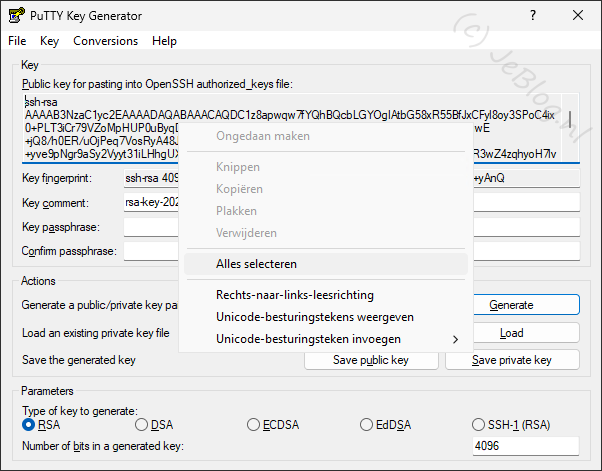Choose the EdDSA key type option
Screen dimensions: 602x471
(x=367, y=425)
